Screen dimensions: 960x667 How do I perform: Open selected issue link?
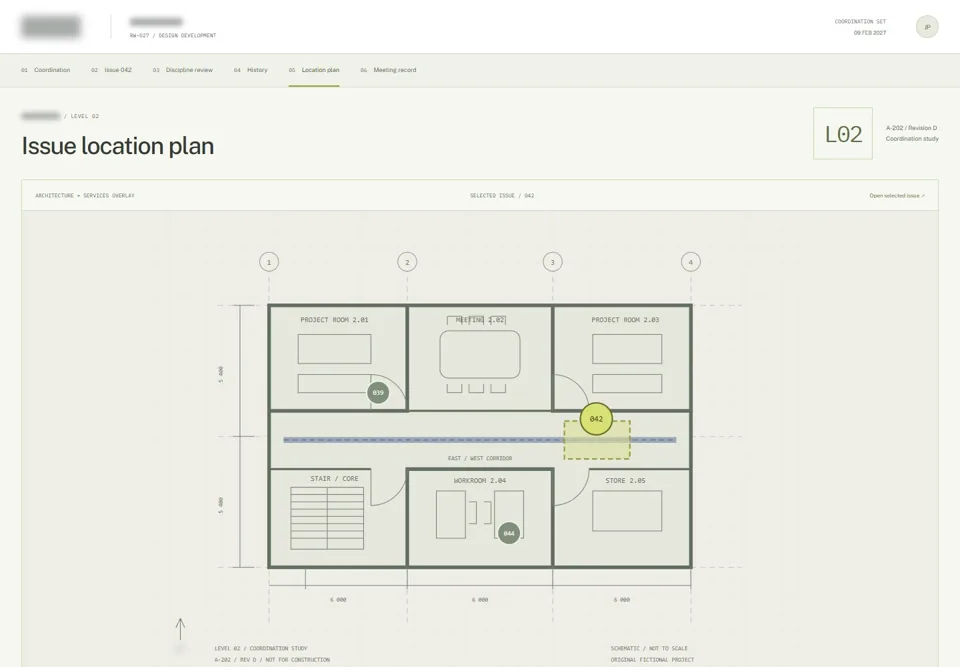tap(897, 196)
